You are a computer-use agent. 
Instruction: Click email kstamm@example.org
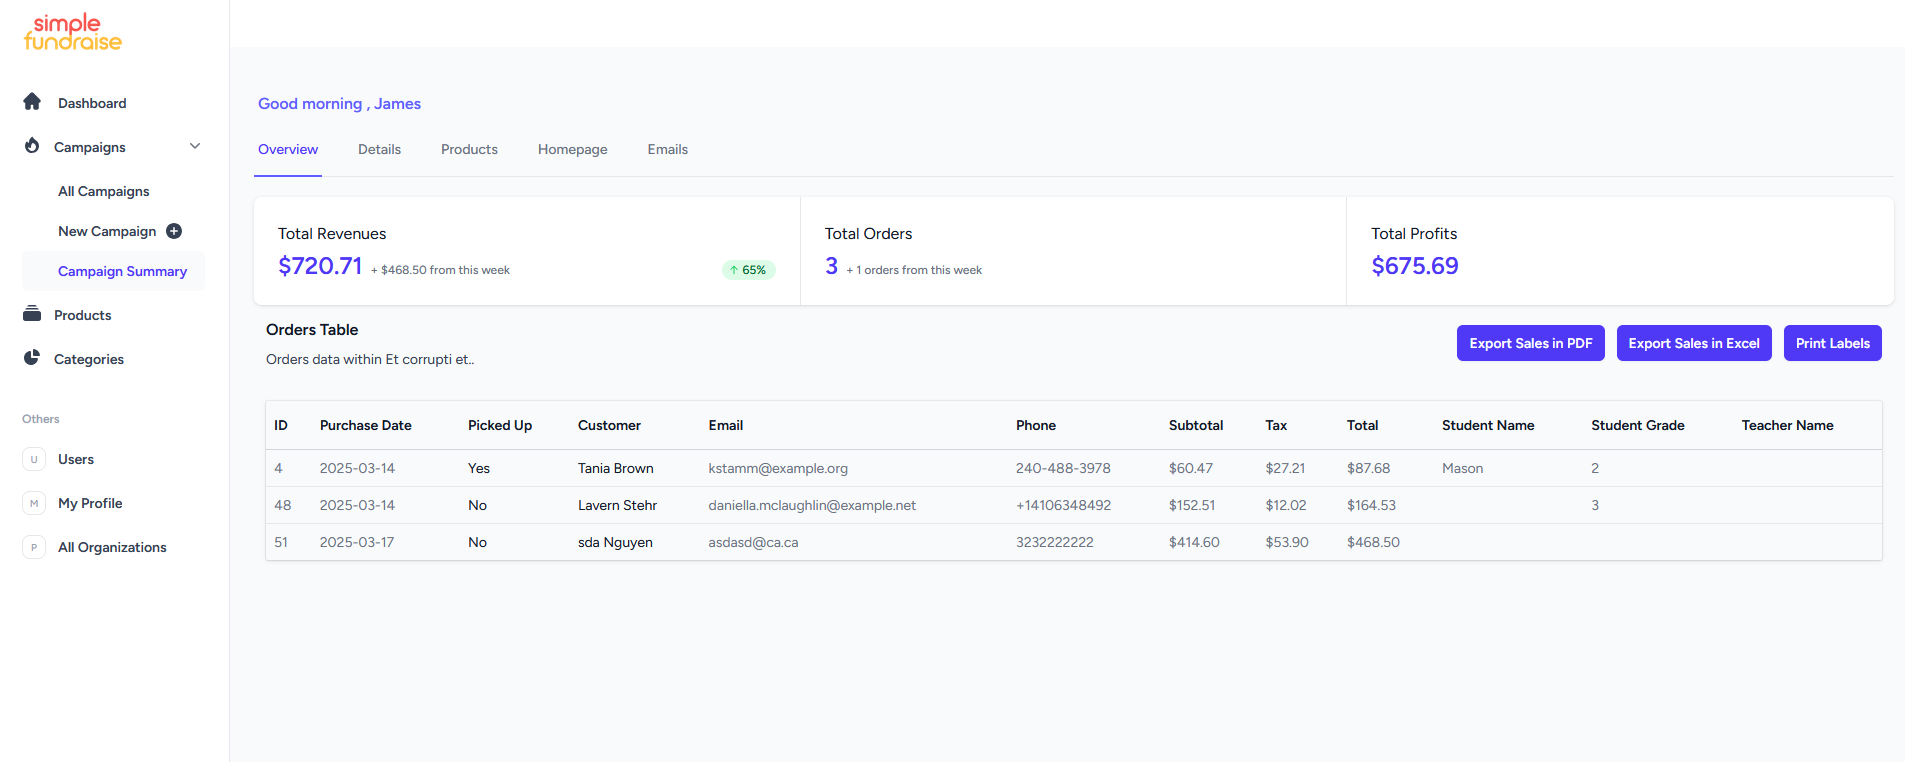point(778,468)
